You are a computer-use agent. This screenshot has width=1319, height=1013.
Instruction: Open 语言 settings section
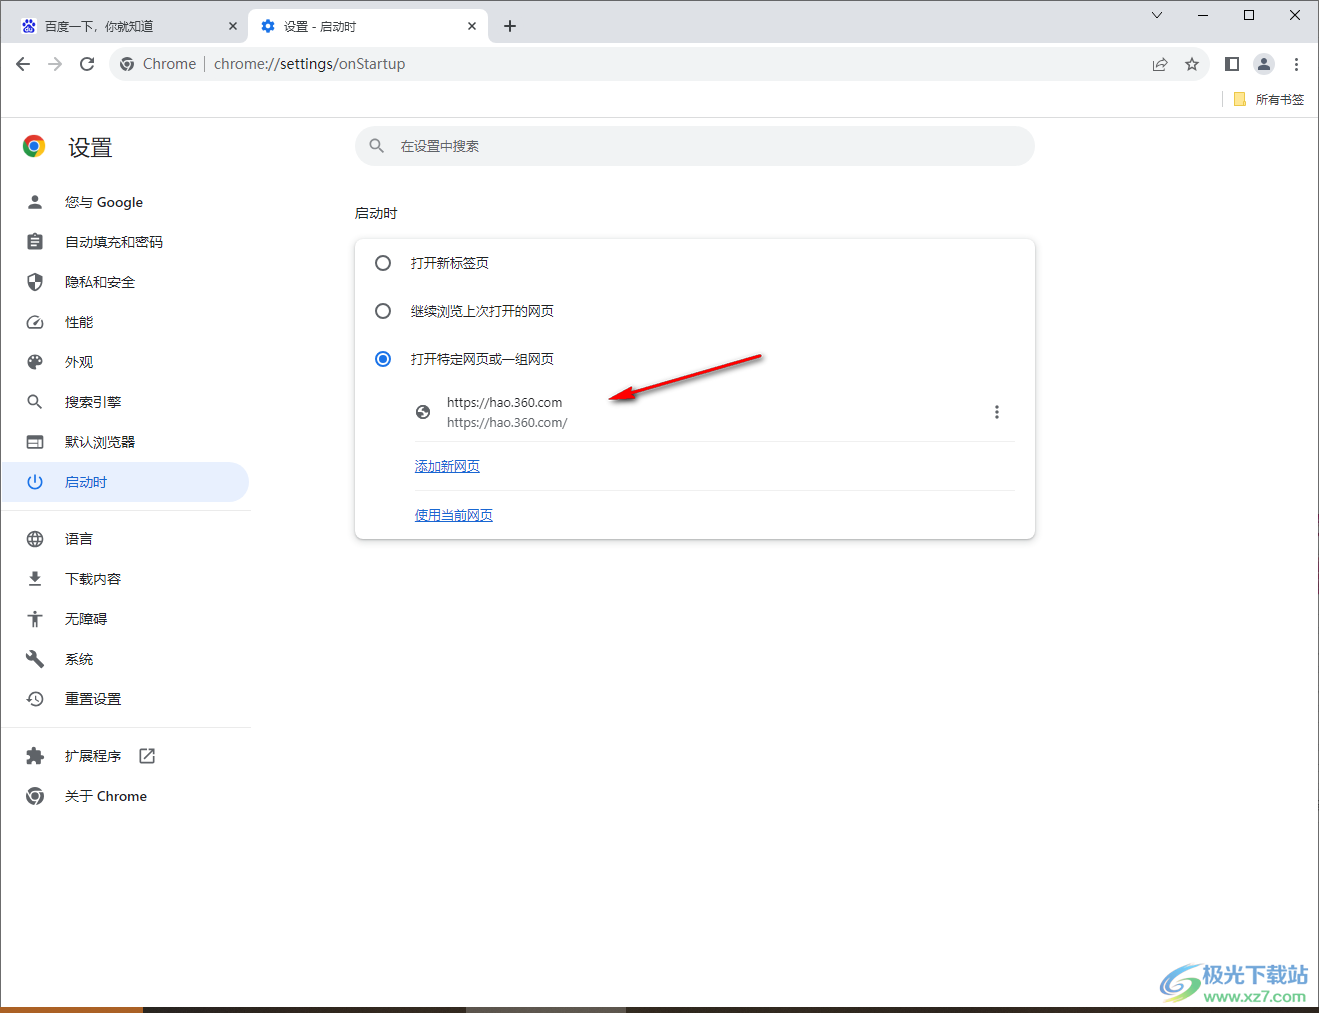pos(125,539)
